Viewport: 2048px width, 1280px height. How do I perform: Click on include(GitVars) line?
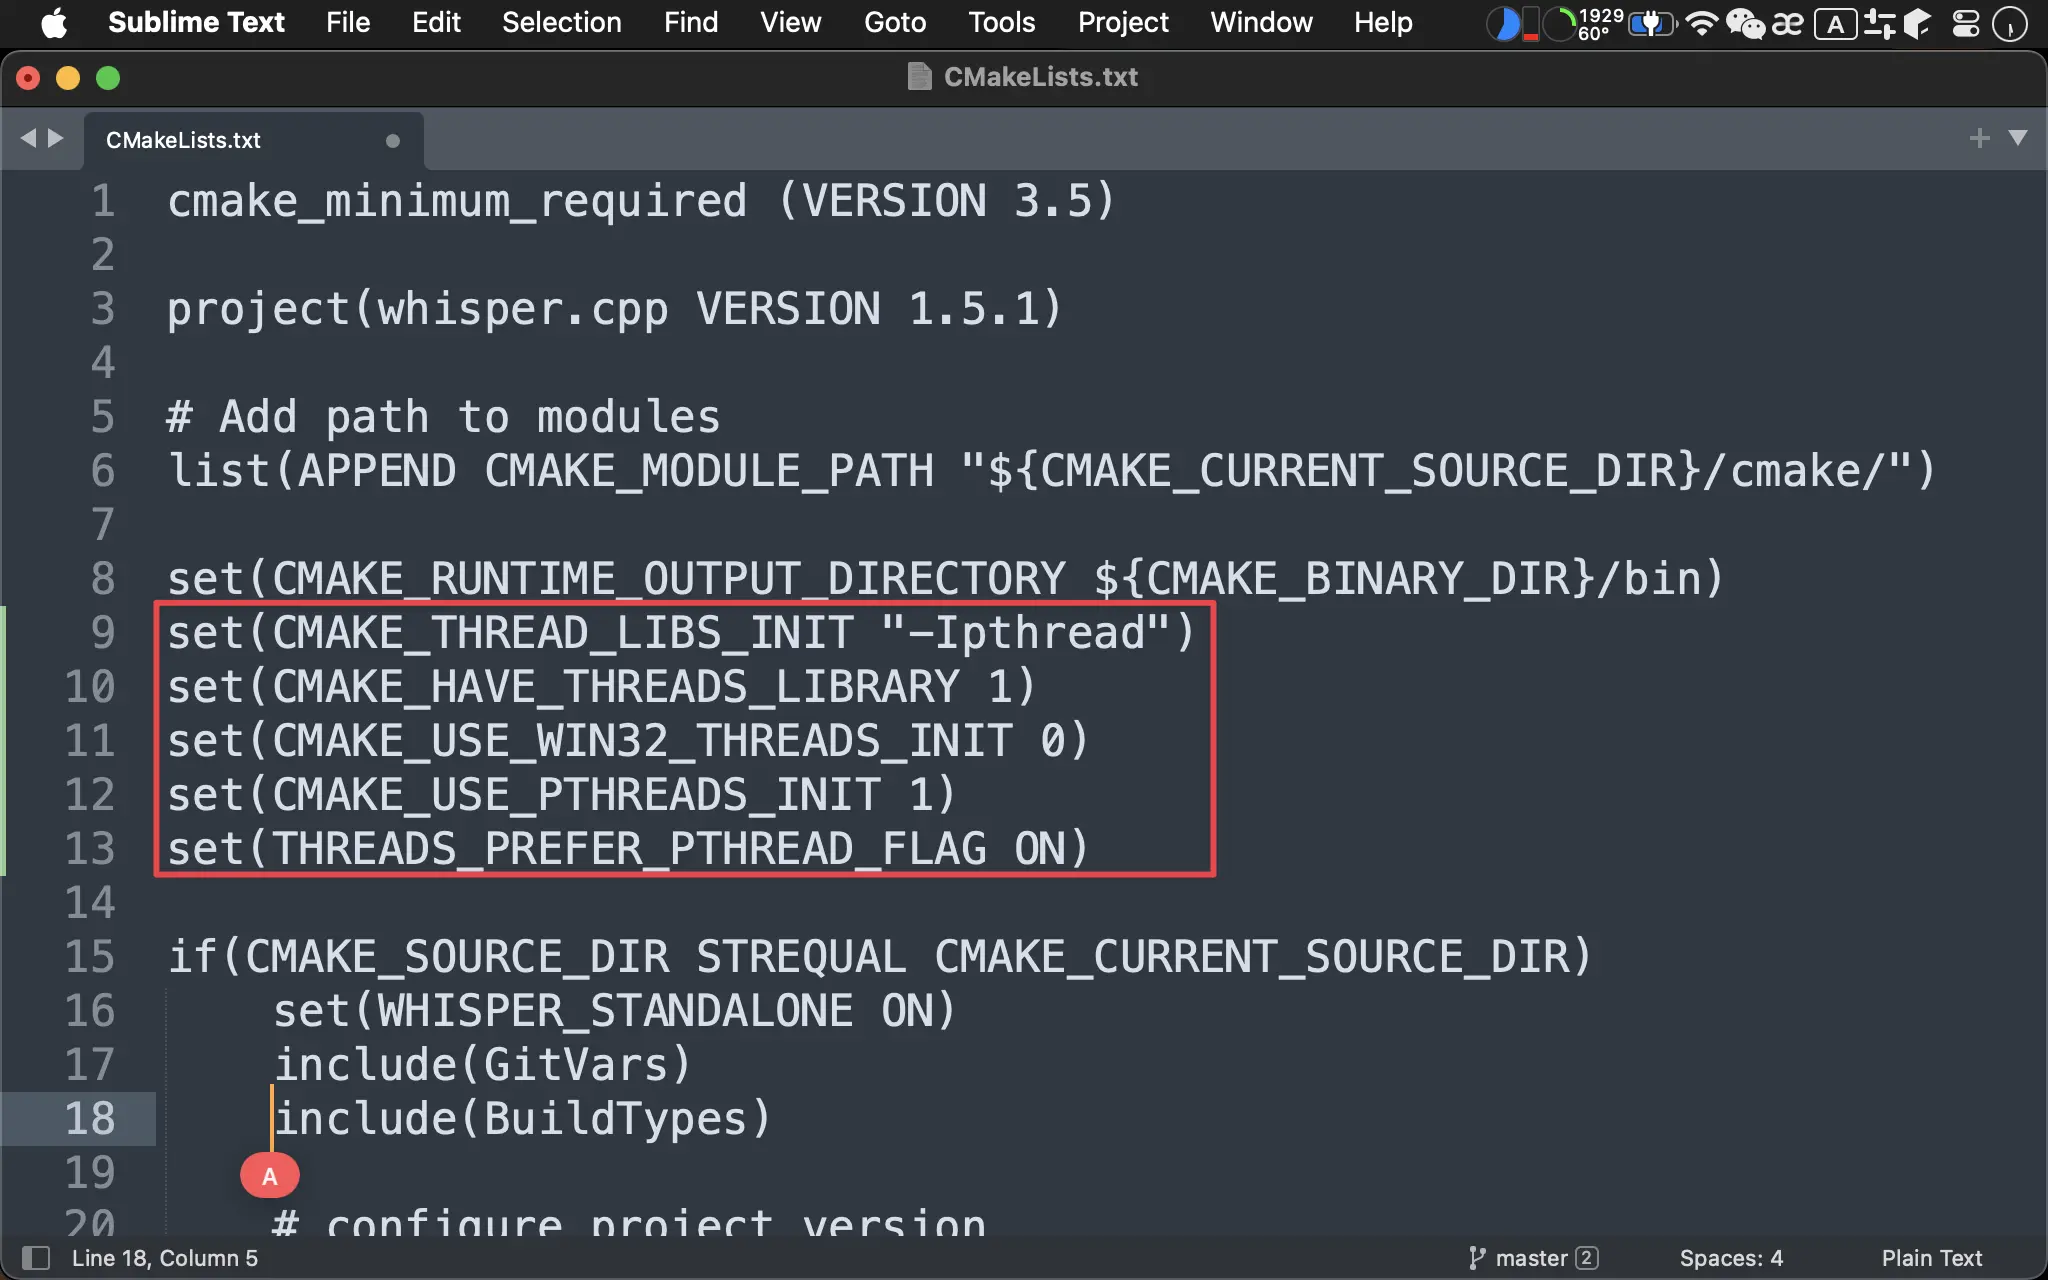482,1065
